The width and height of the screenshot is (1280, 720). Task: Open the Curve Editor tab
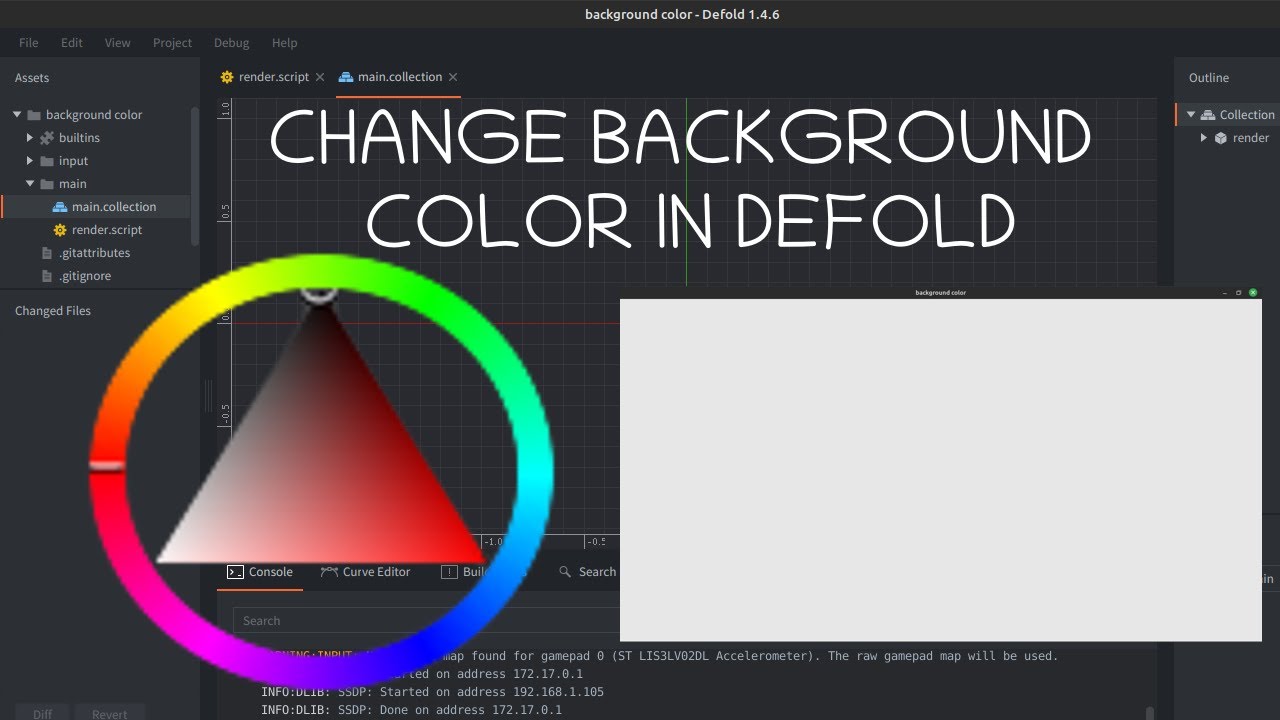coord(365,572)
